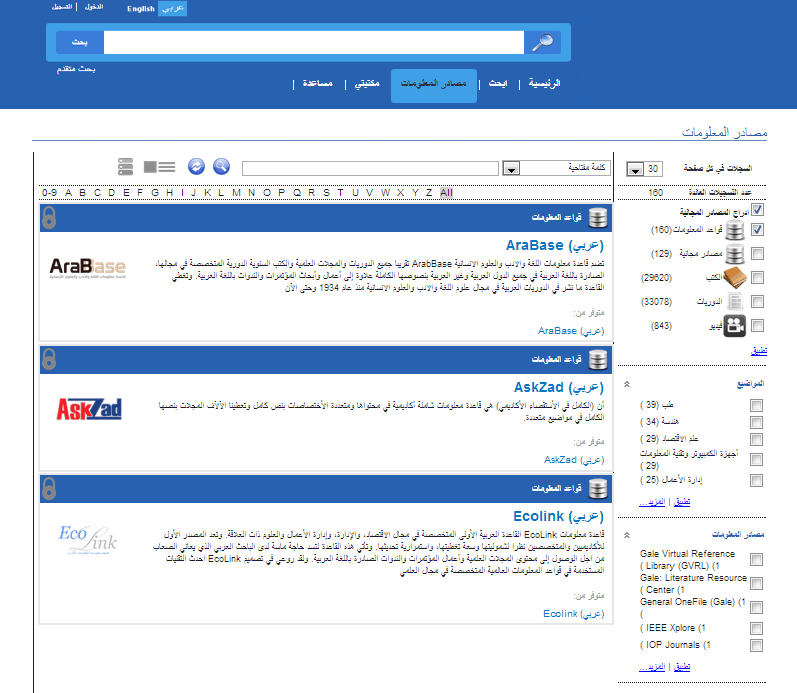
Task: Show more information sources link
Action: [x=652, y=667]
